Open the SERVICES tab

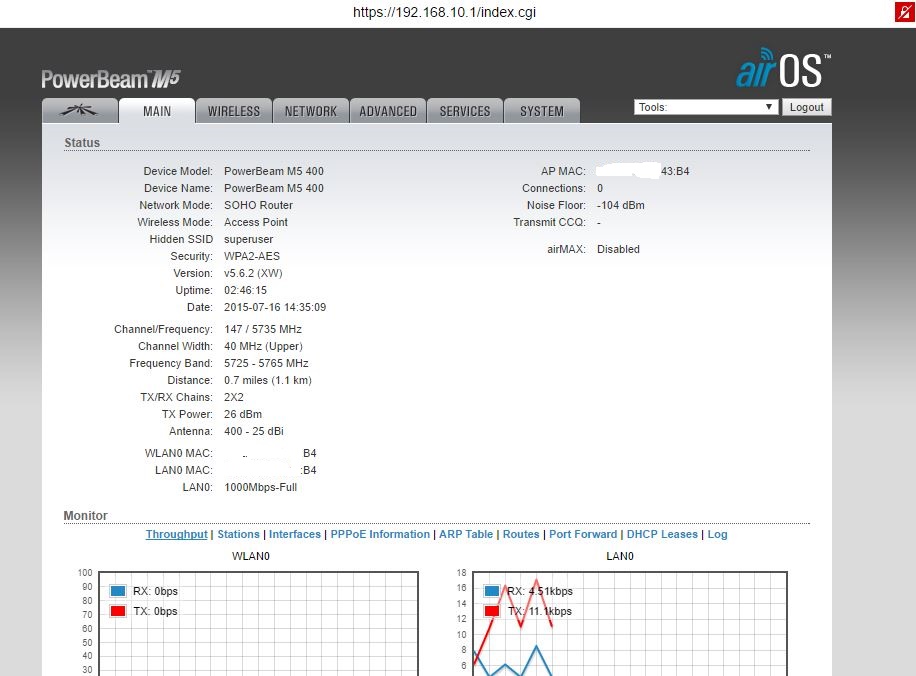click(465, 111)
